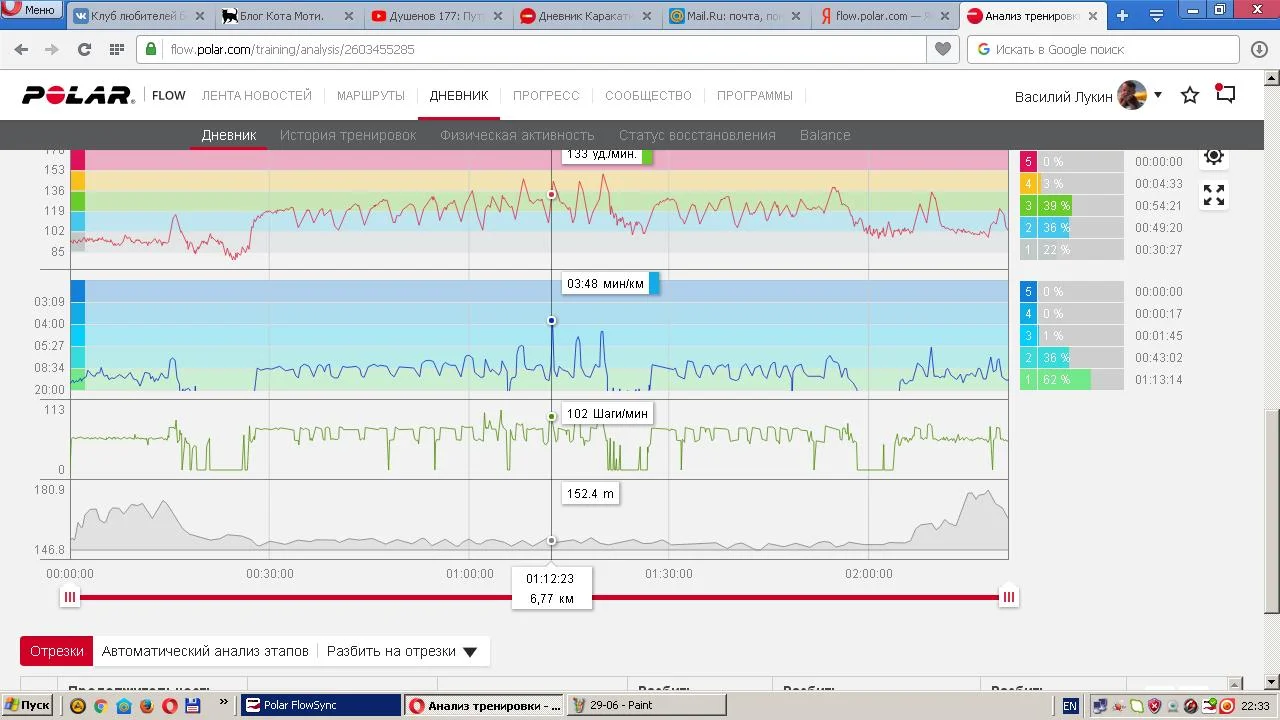Expand Разбить на отрезки dropdown
The height and width of the screenshot is (720, 1280).
pyautogui.click(x=401, y=651)
